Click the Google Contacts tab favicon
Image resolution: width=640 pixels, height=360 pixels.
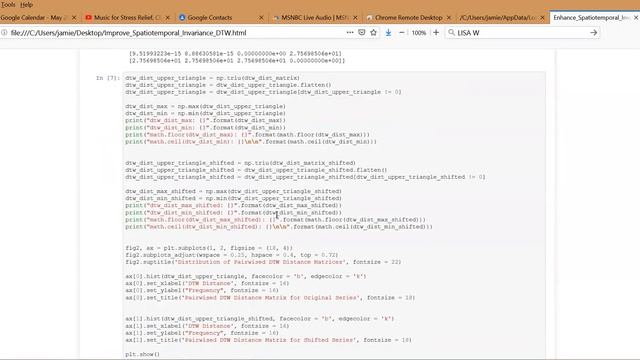(x=182, y=18)
